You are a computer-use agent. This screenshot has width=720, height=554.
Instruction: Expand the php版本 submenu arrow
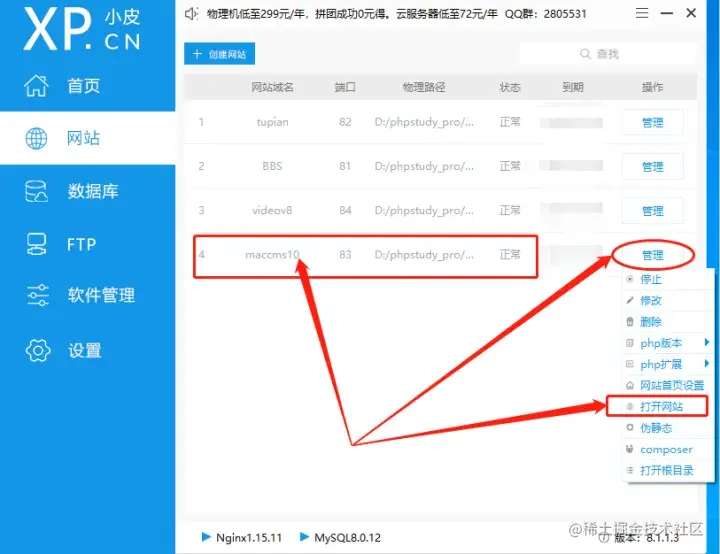click(707, 342)
